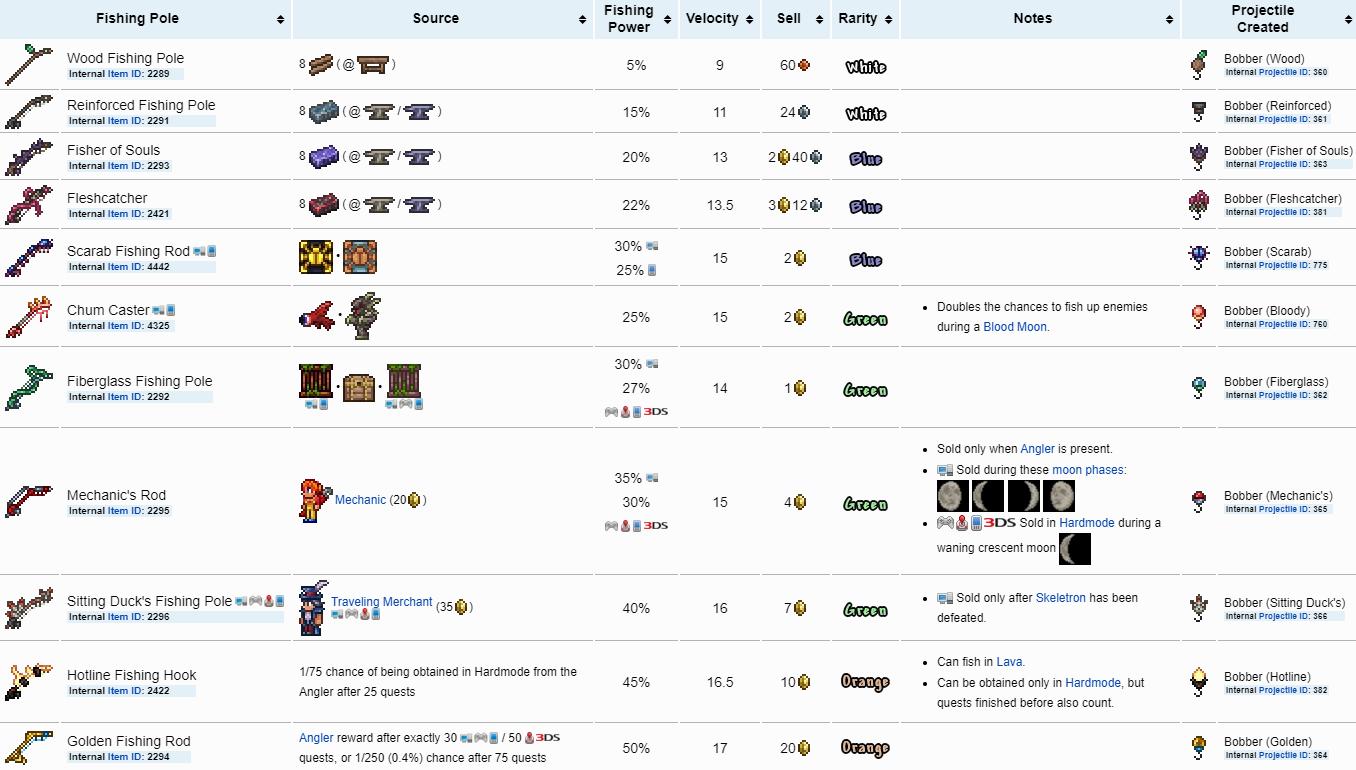Click the Bobber (Scarab) projectile icon
Image resolution: width=1356 pixels, height=770 pixels.
point(1198,257)
